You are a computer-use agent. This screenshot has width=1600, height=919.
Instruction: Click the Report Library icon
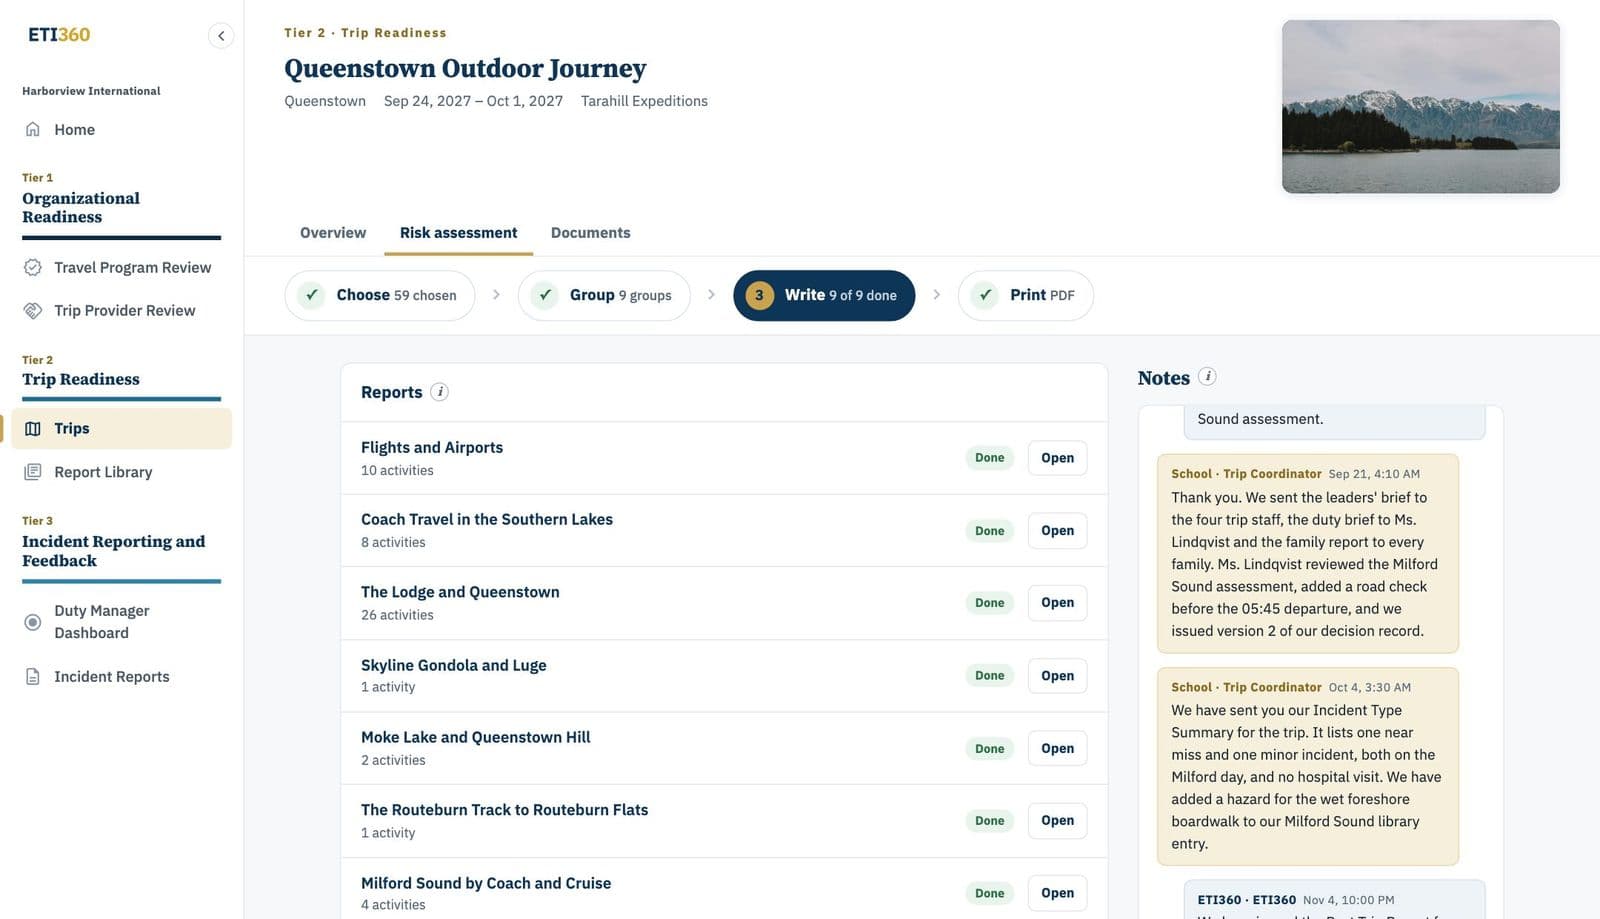tap(33, 472)
